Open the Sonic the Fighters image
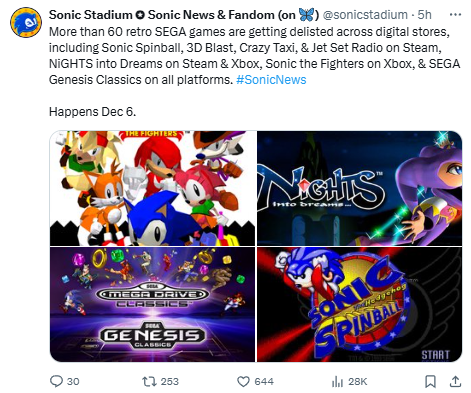 tap(152, 188)
